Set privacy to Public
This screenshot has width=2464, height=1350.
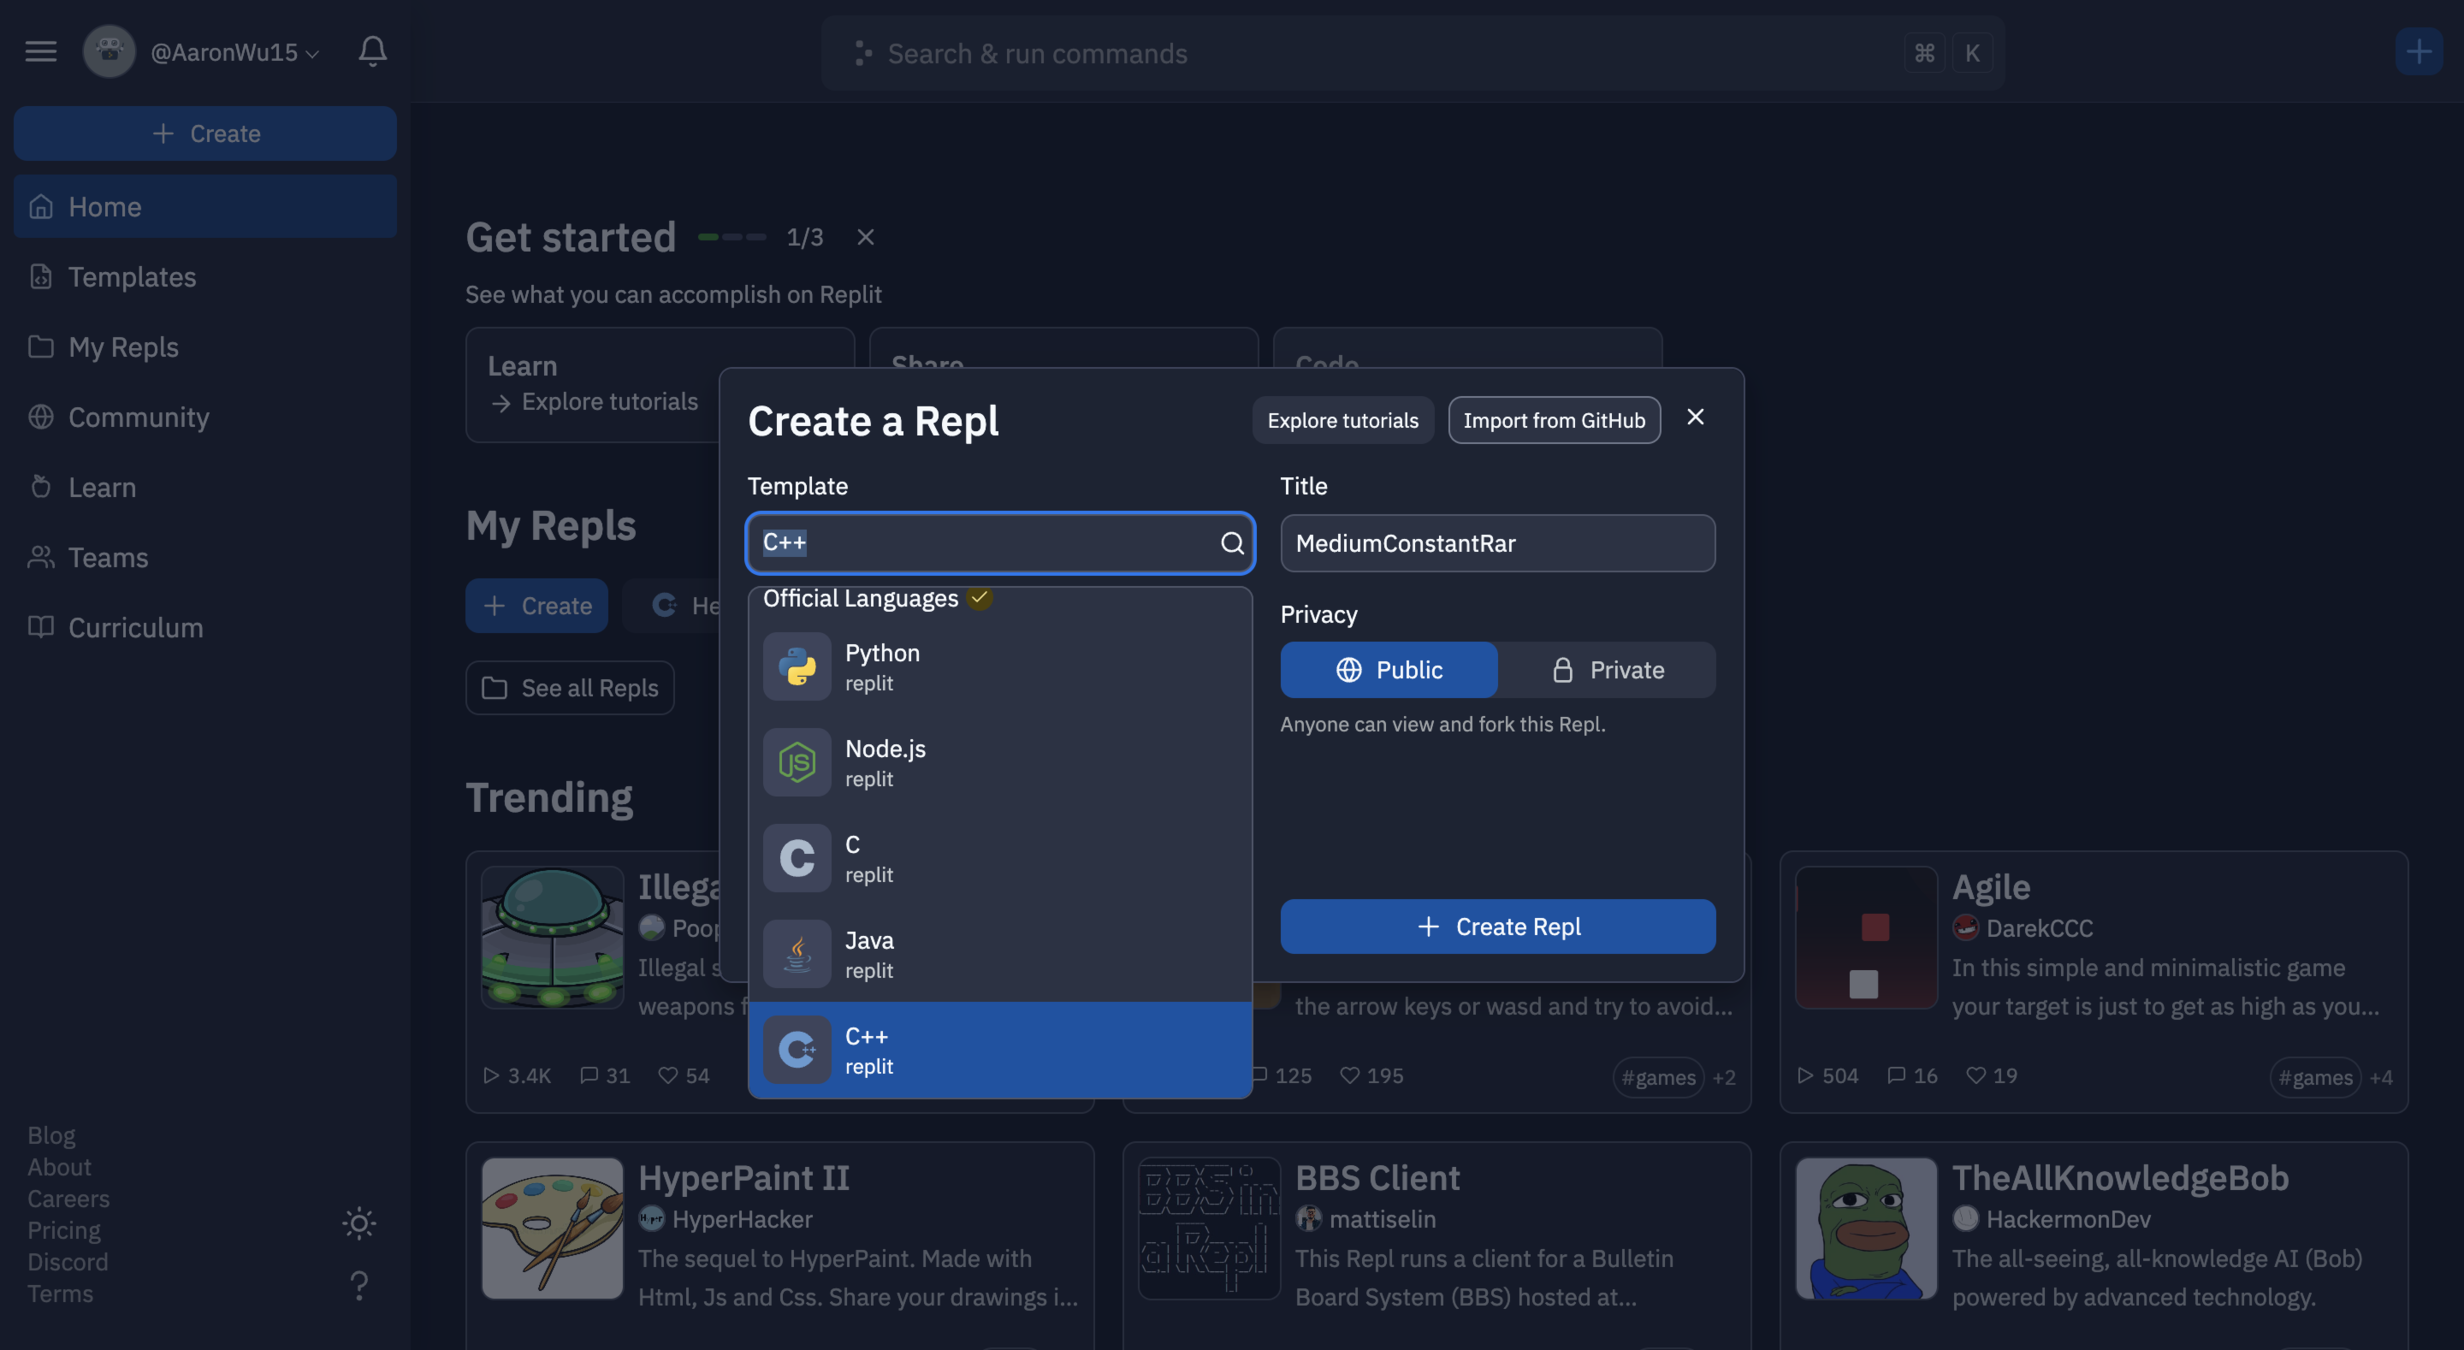1388,670
